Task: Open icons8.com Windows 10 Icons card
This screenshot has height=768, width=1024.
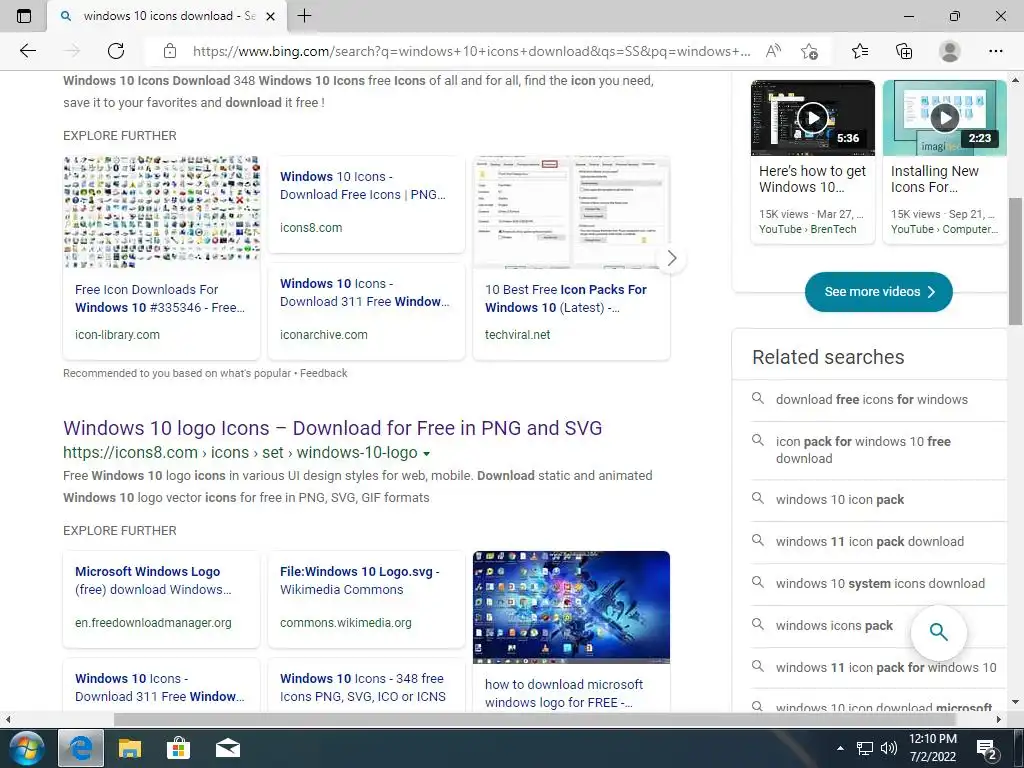Action: pyautogui.click(x=366, y=204)
